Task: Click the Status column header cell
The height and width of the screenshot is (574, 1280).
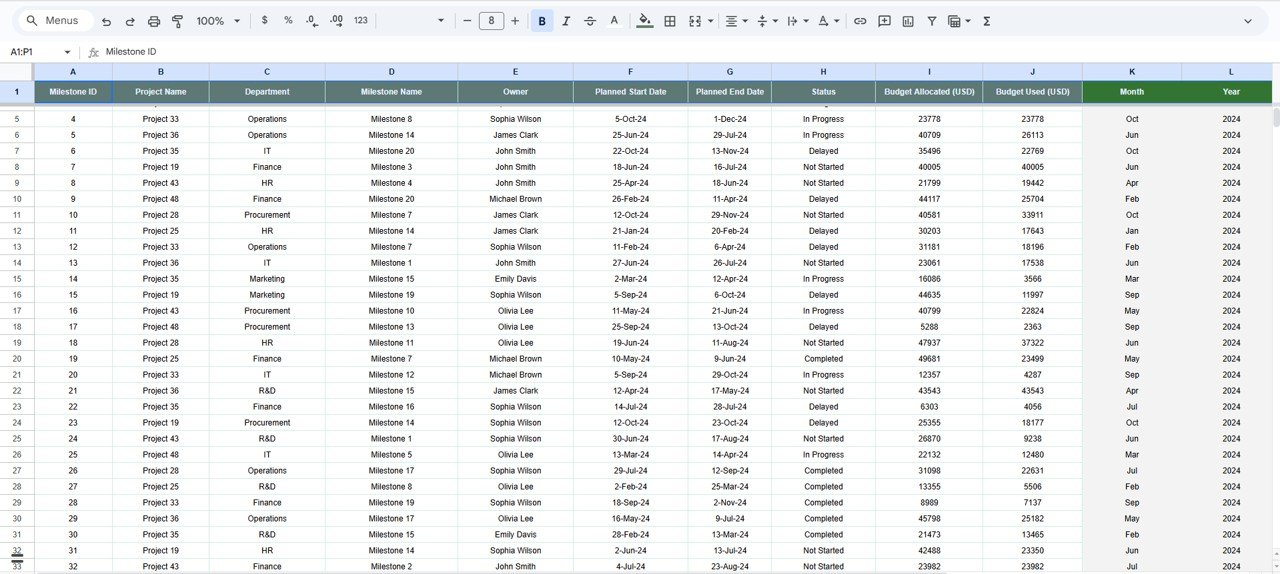Action: (823, 92)
